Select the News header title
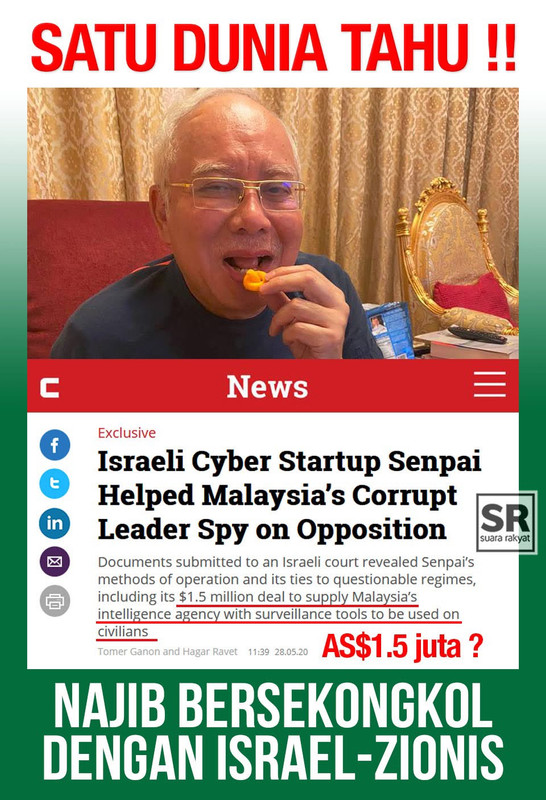Viewport: 546px width, 800px height. 267,386
